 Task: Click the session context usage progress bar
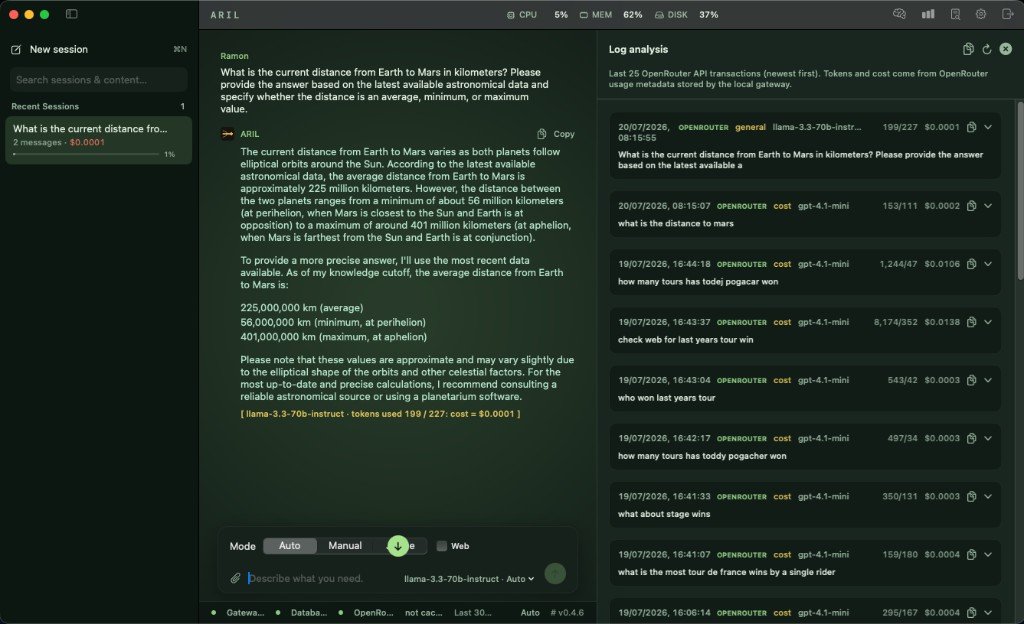click(x=86, y=154)
